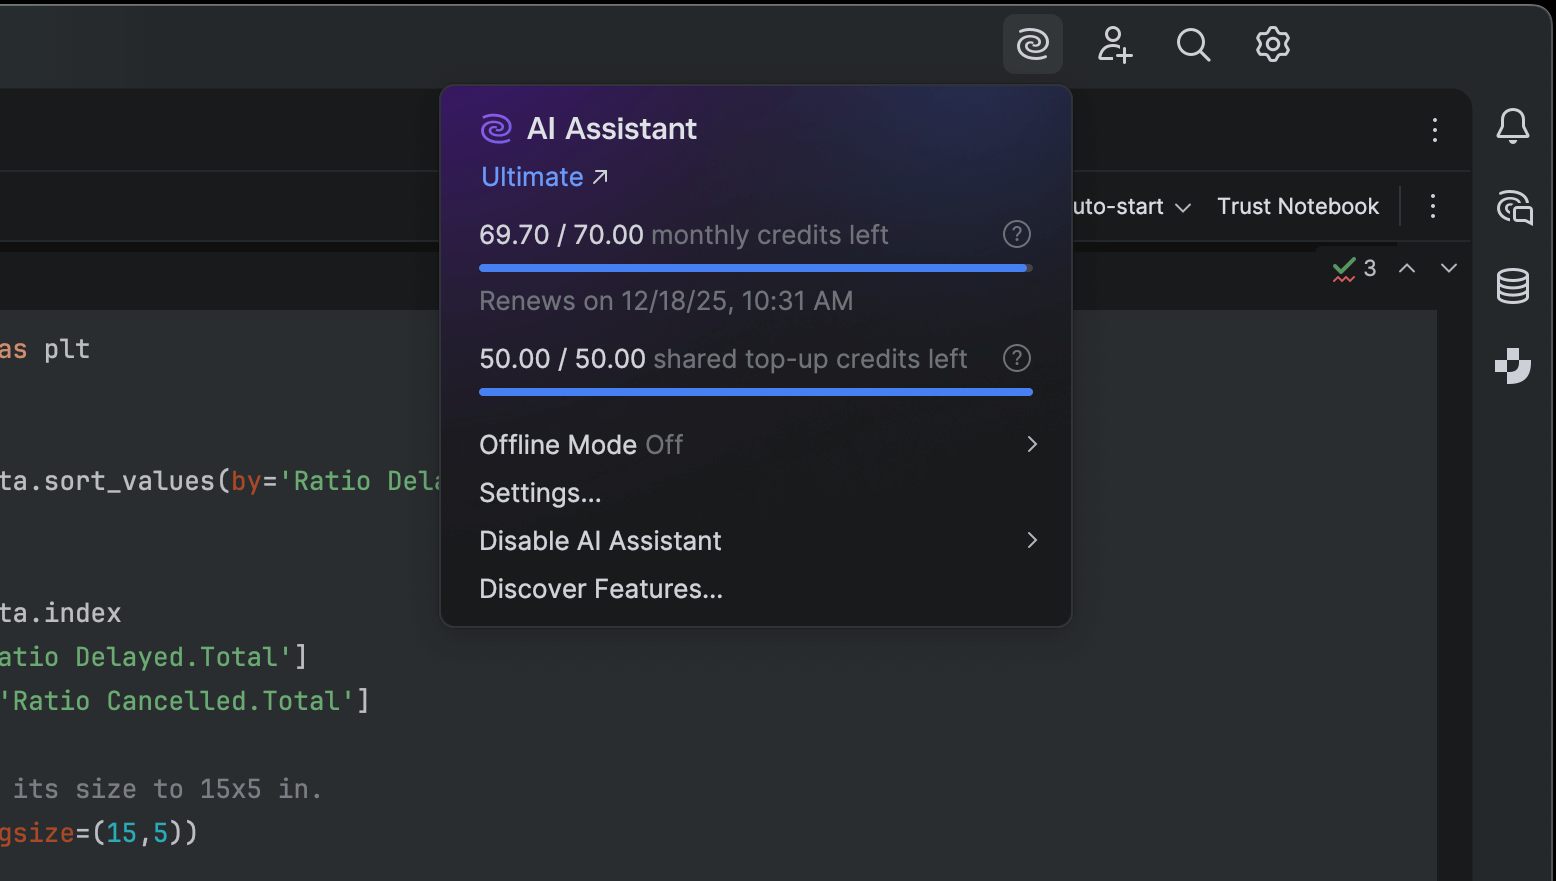
Task: Toggle Offline Mode Off entry
Action: click(x=581, y=445)
